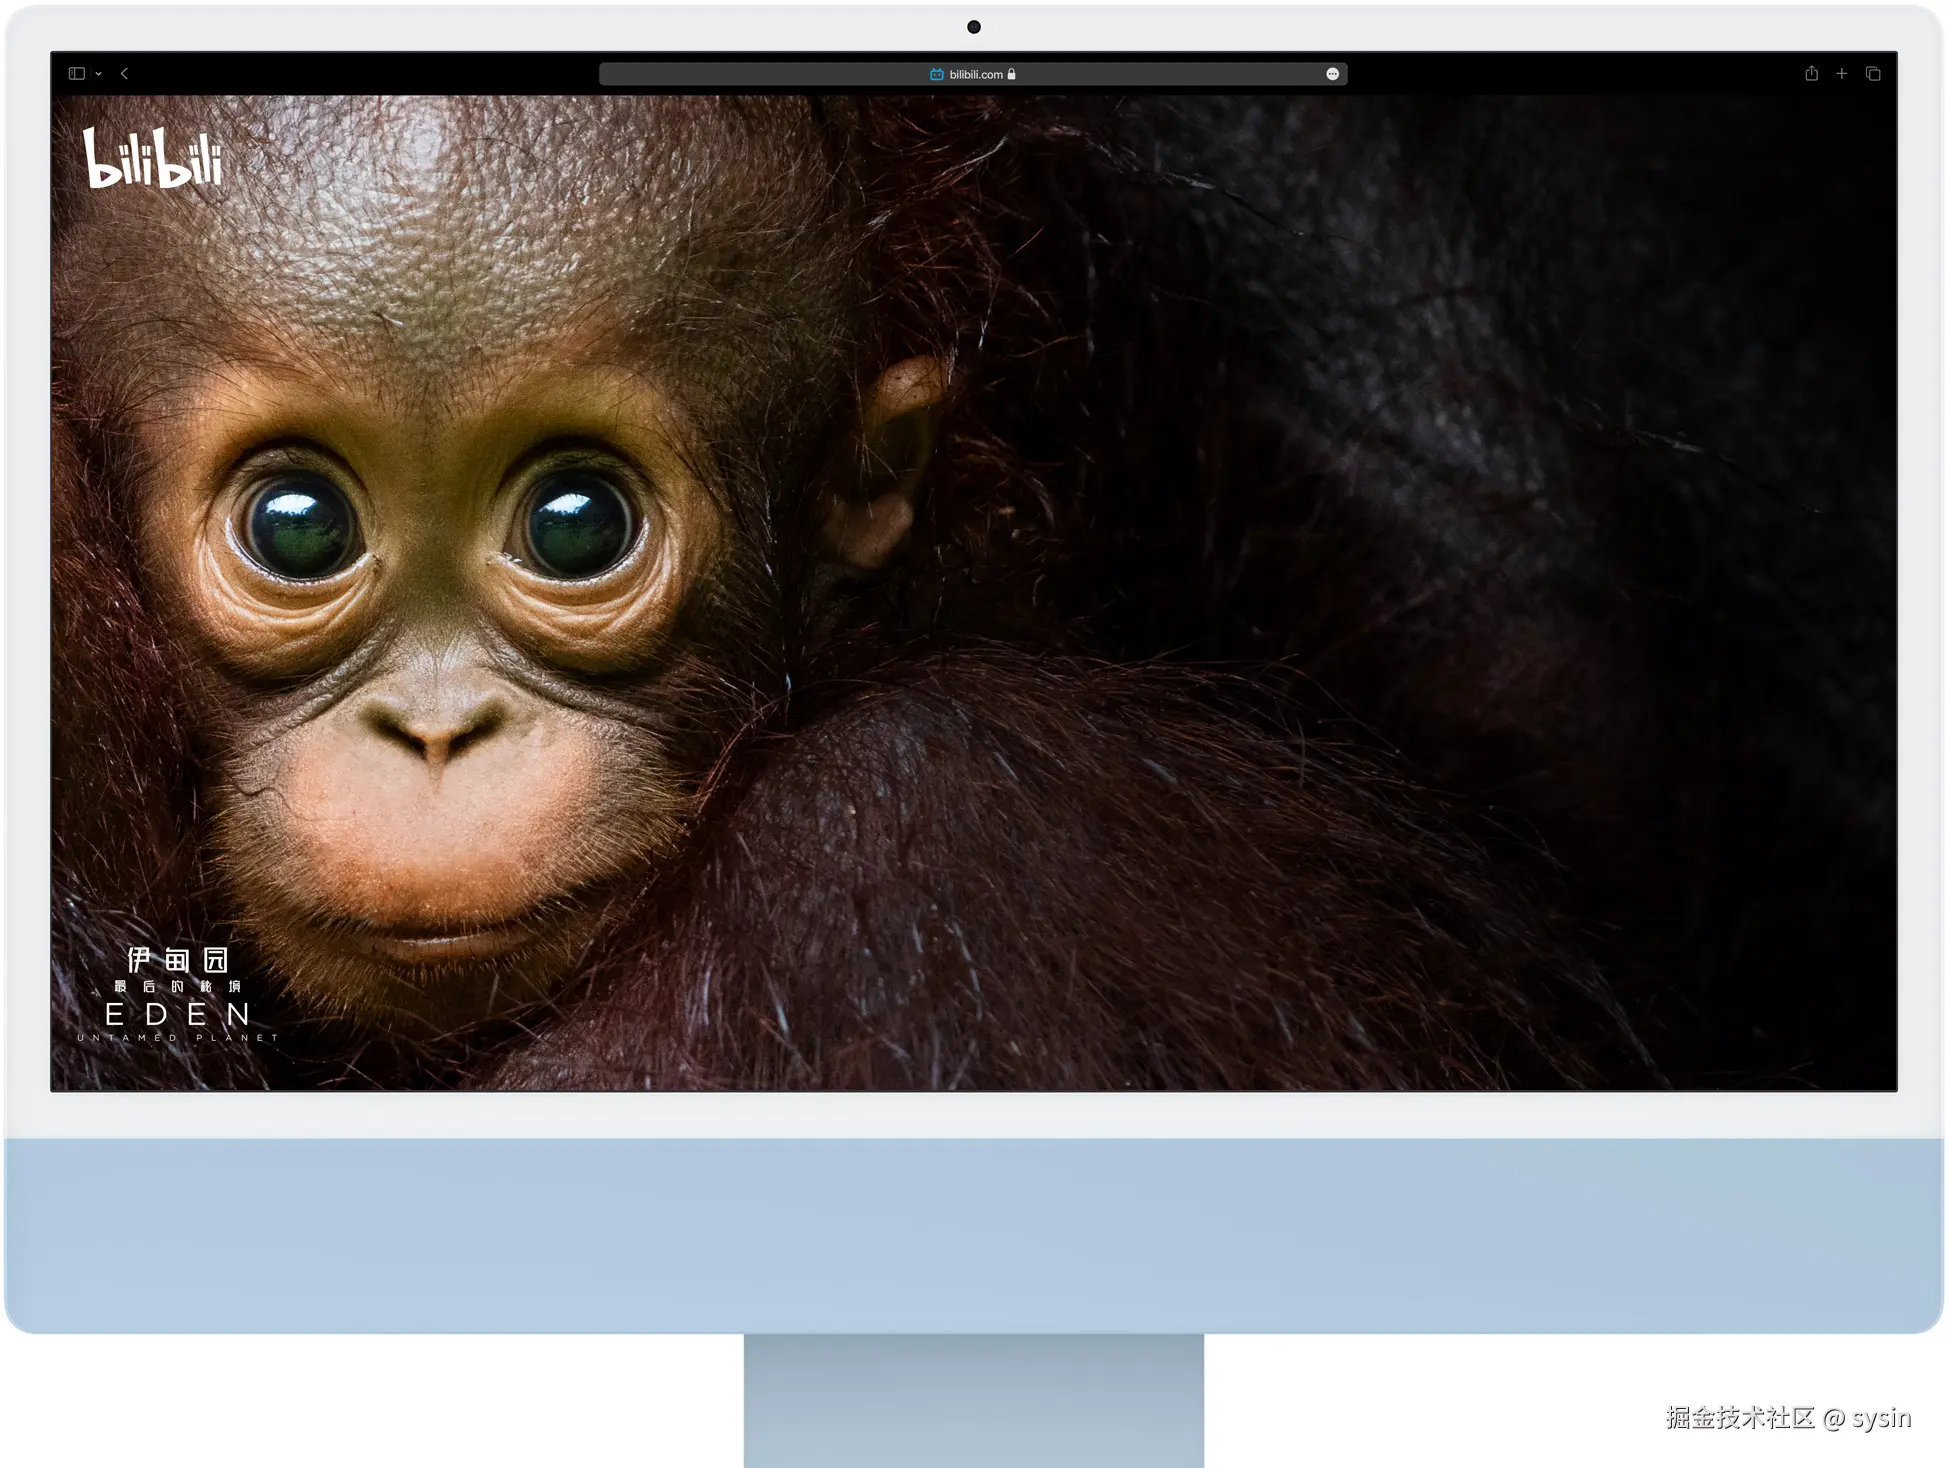The height and width of the screenshot is (1468, 1948).
Task: Click the bilibili favicon in address bar
Action: [x=937, y=74]
